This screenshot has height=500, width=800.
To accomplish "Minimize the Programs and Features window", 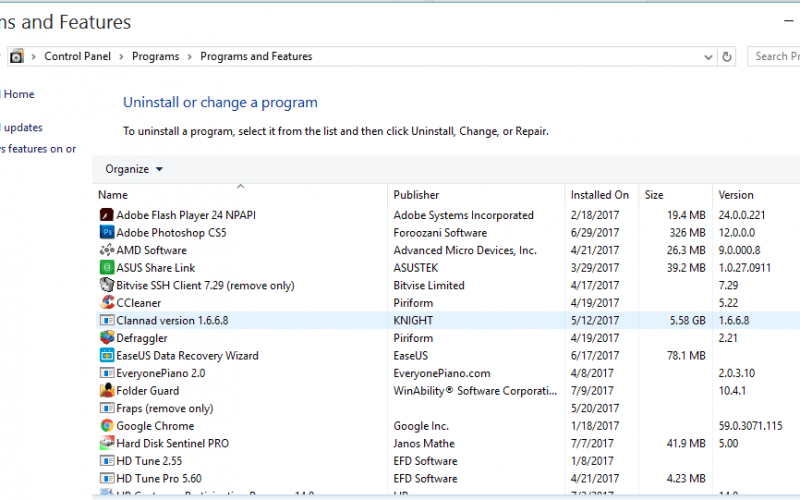I will (x=789, y=21).
